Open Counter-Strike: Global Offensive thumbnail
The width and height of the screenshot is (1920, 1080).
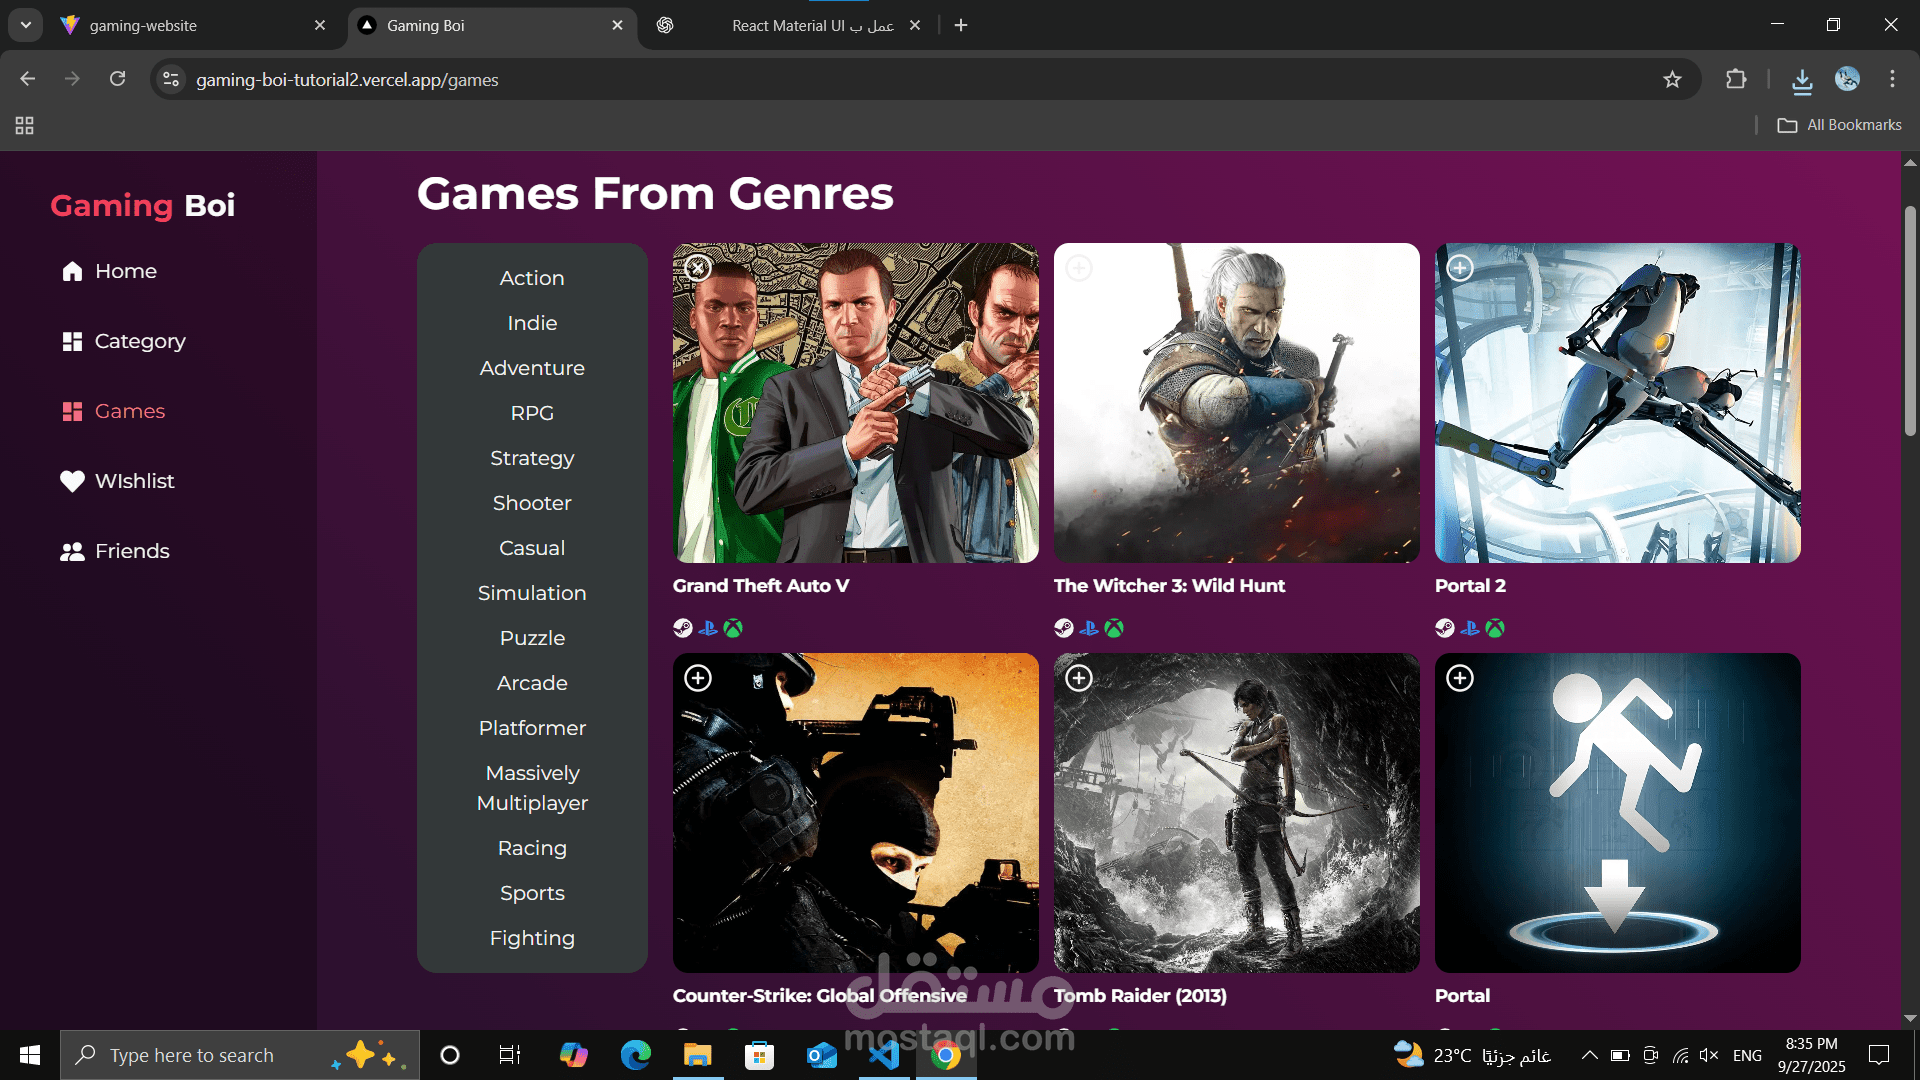click(x=855, y=812)
